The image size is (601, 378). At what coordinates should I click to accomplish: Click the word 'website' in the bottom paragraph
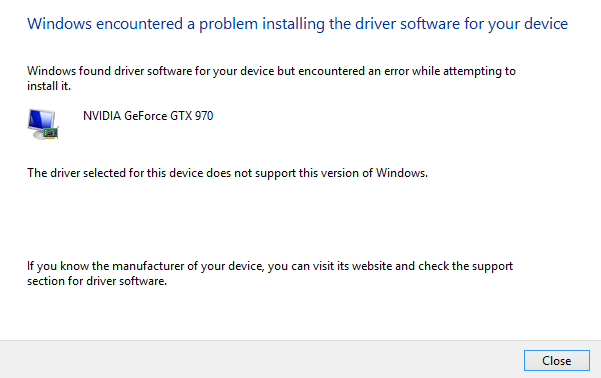pyautogui.click(x=371, y=266)
